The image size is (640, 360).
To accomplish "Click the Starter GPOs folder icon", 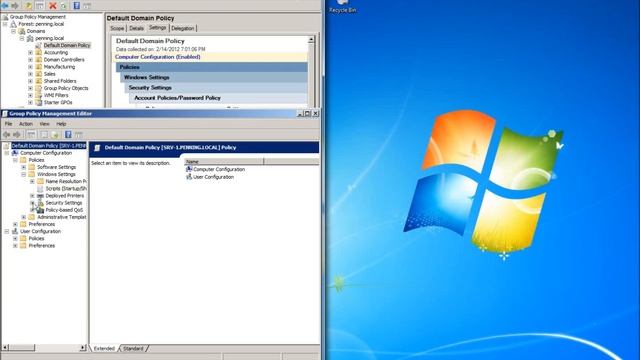I will pyautogui.click(x=39, y=102).
